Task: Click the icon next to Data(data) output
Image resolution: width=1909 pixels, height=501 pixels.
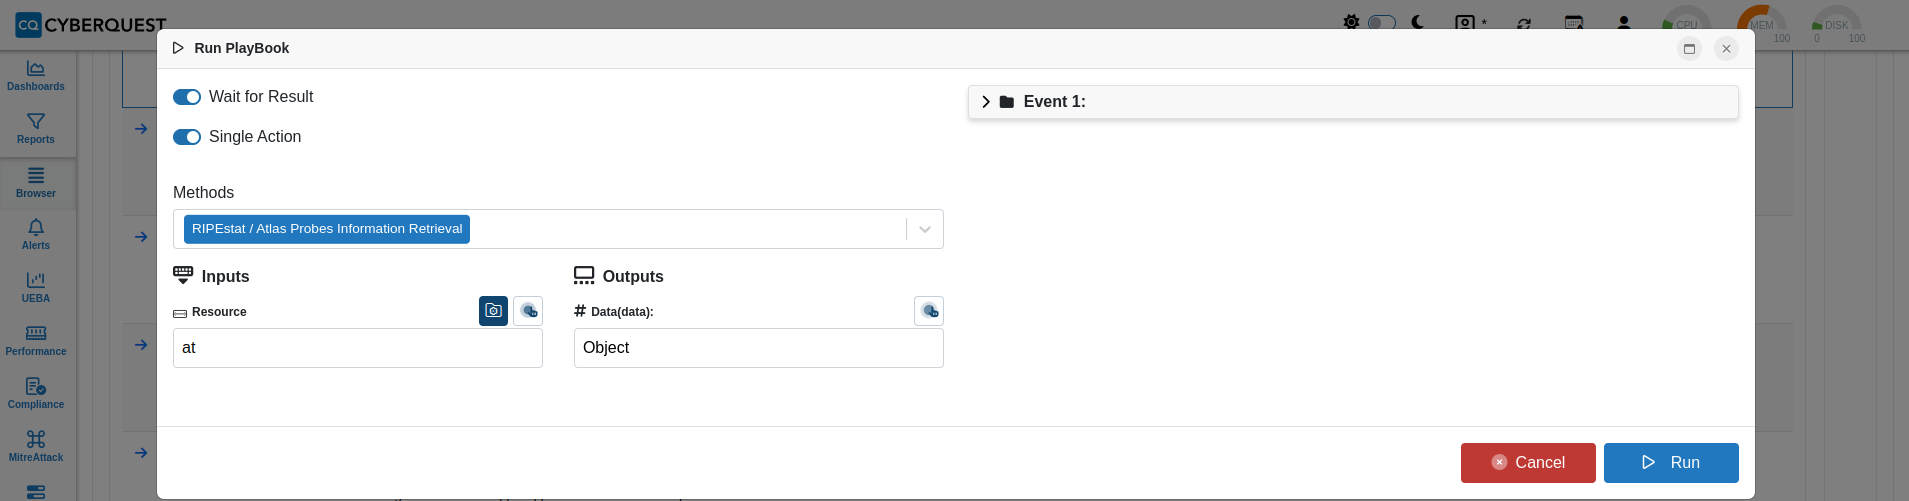Action: click(929, 311)
